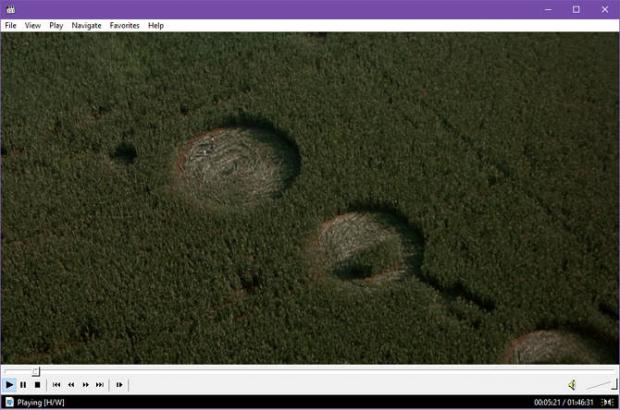Click the seek bar thumb

(x=36, y=371)
